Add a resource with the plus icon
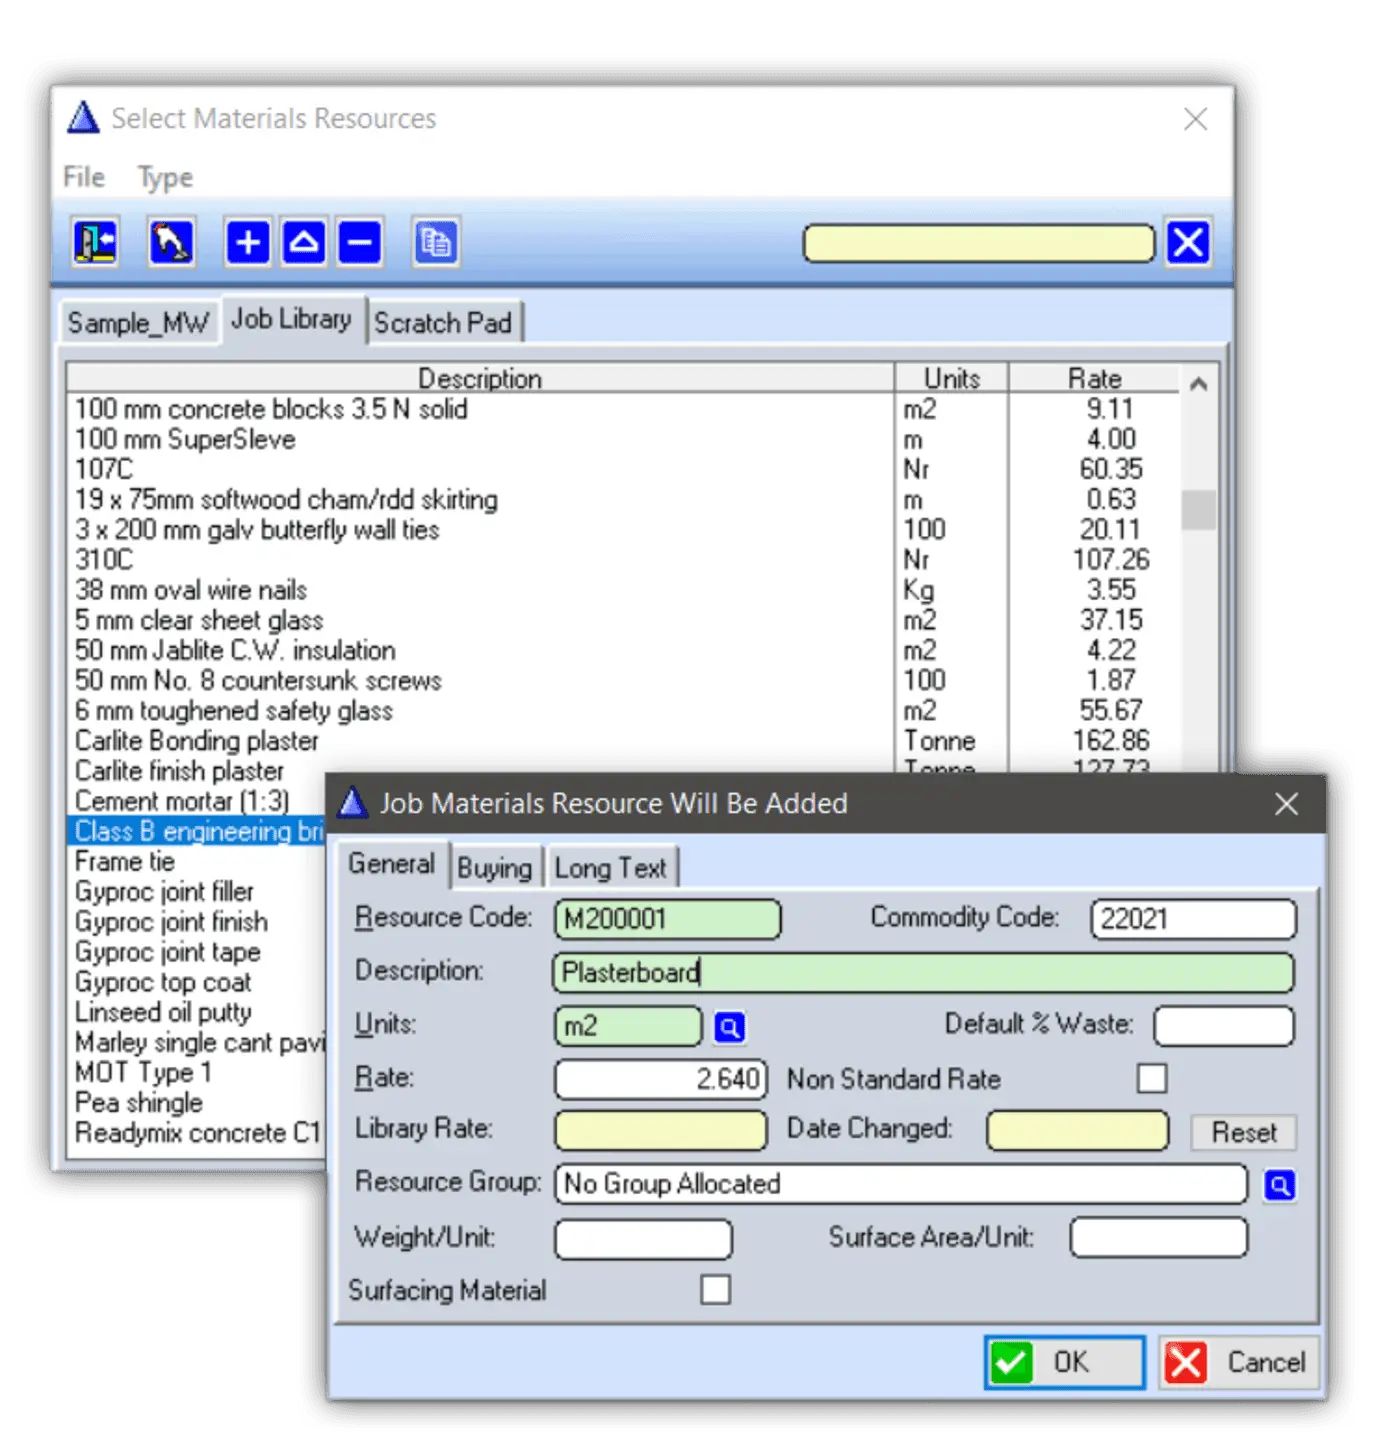 click(x=247, y=242)
